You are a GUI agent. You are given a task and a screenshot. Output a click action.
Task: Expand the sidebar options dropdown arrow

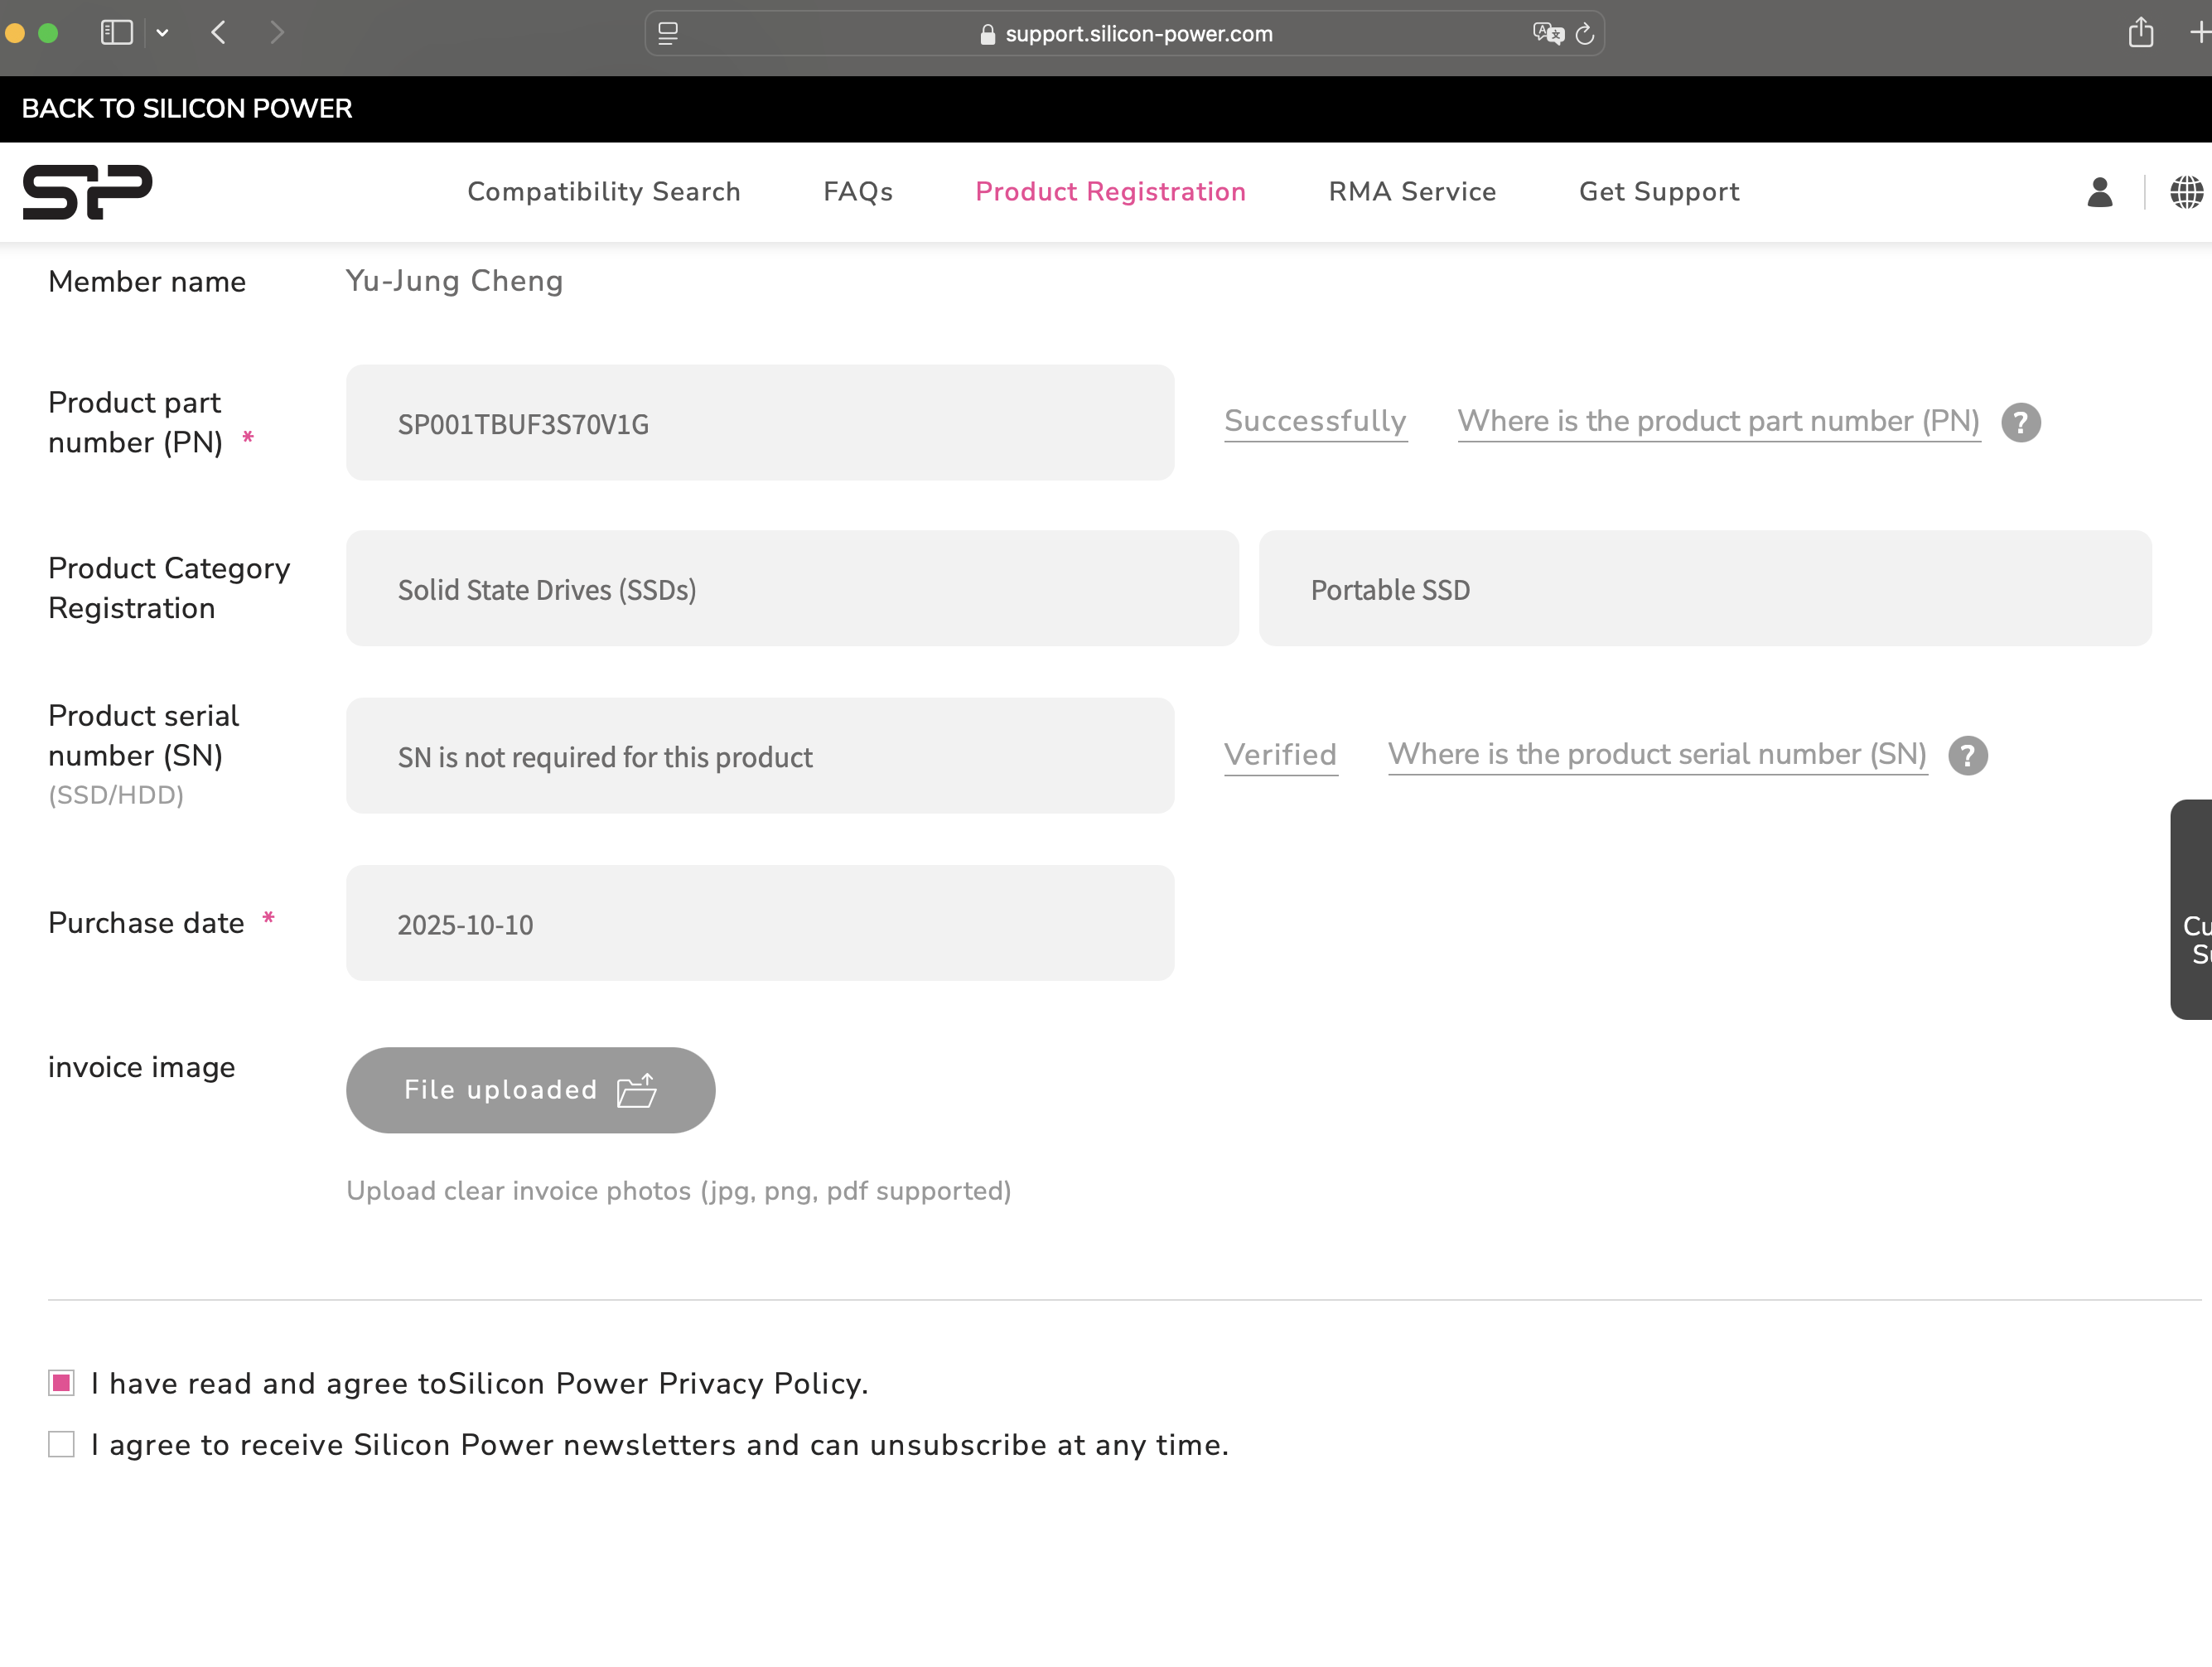coord(162,33)
